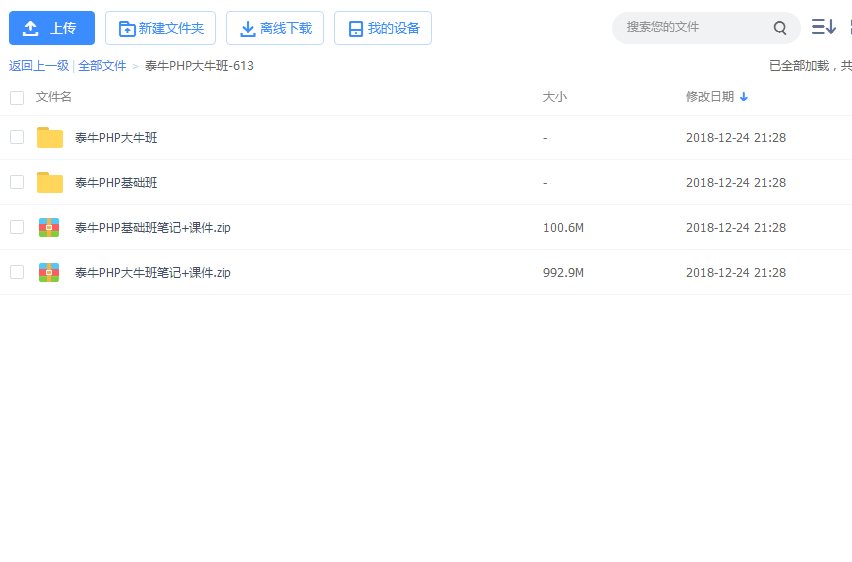This screenshot has width=852, height=562.
Task: Click the blue sort arrow next to 修改日期
Action: point(744,97)
